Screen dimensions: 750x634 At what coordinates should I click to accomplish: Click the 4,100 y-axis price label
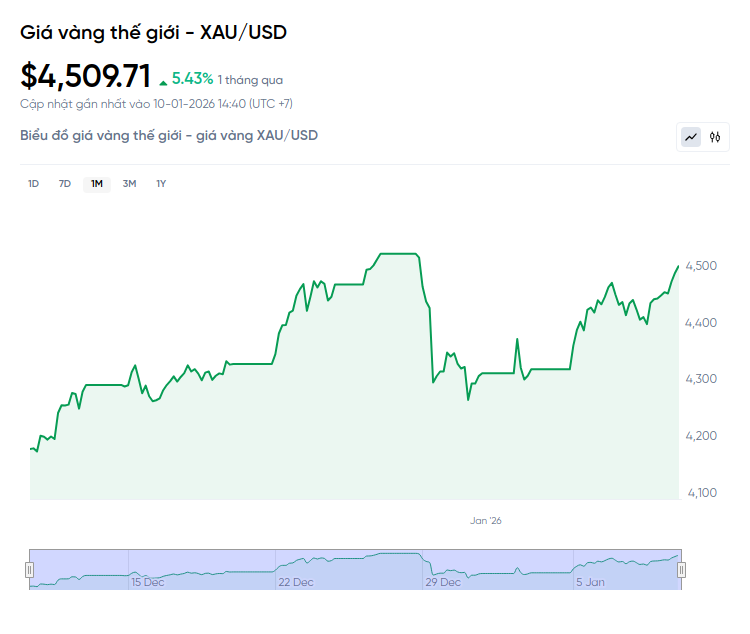coord(703,493)
